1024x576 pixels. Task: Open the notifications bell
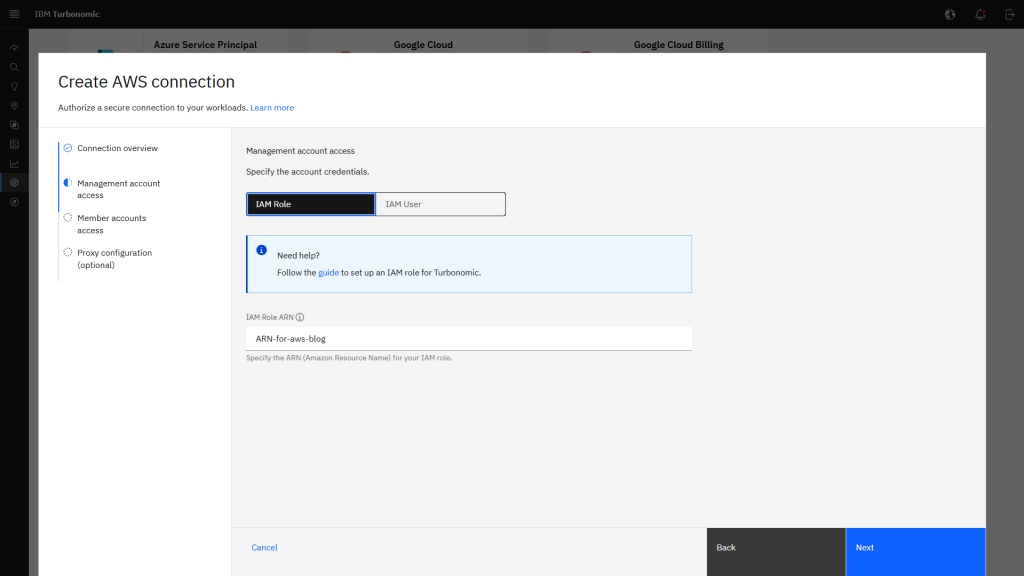click(980, 14)
